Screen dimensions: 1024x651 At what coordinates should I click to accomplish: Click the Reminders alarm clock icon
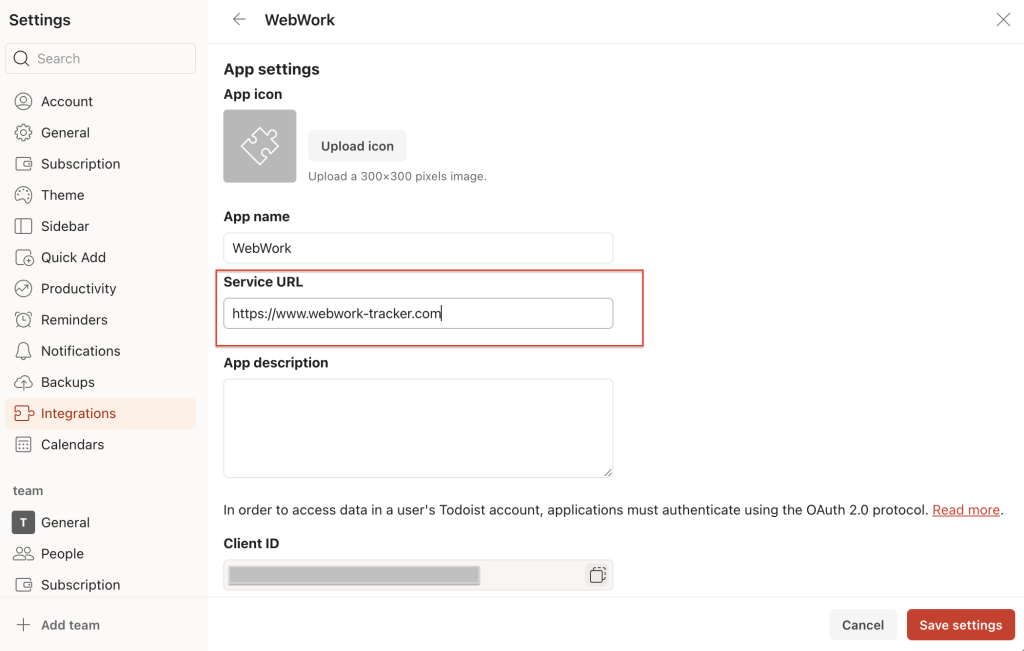[23, 320]
